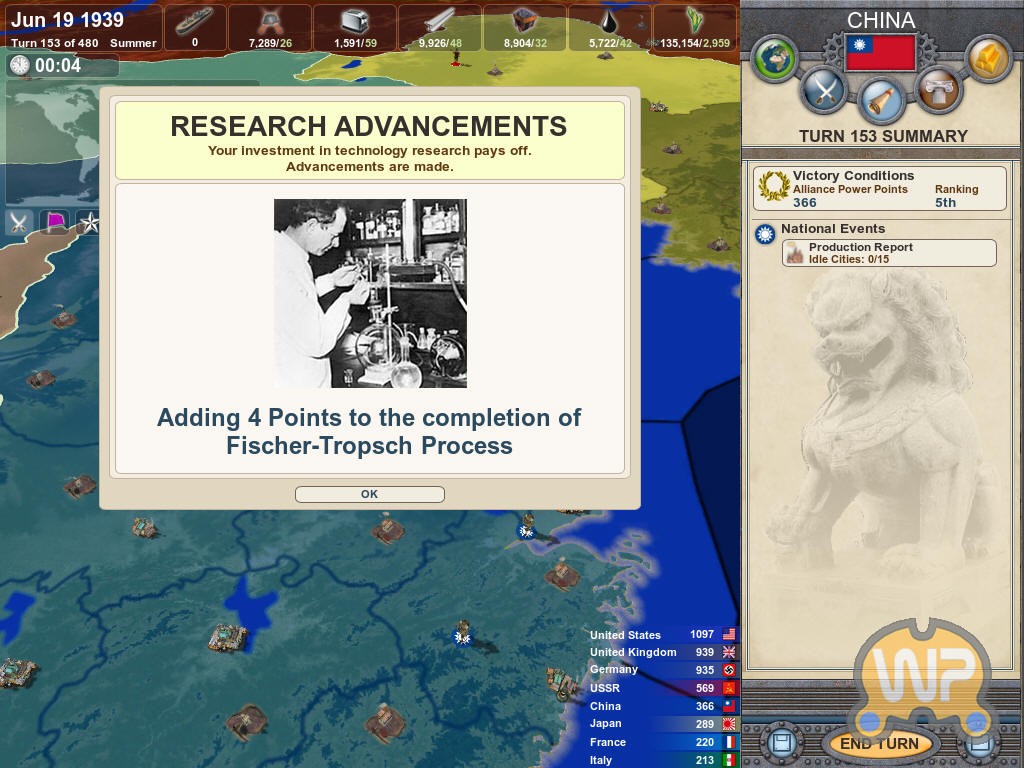Screen dimensions: 1024x768
Task: Open the column pillar icon
Action: (x=938, y=91)
